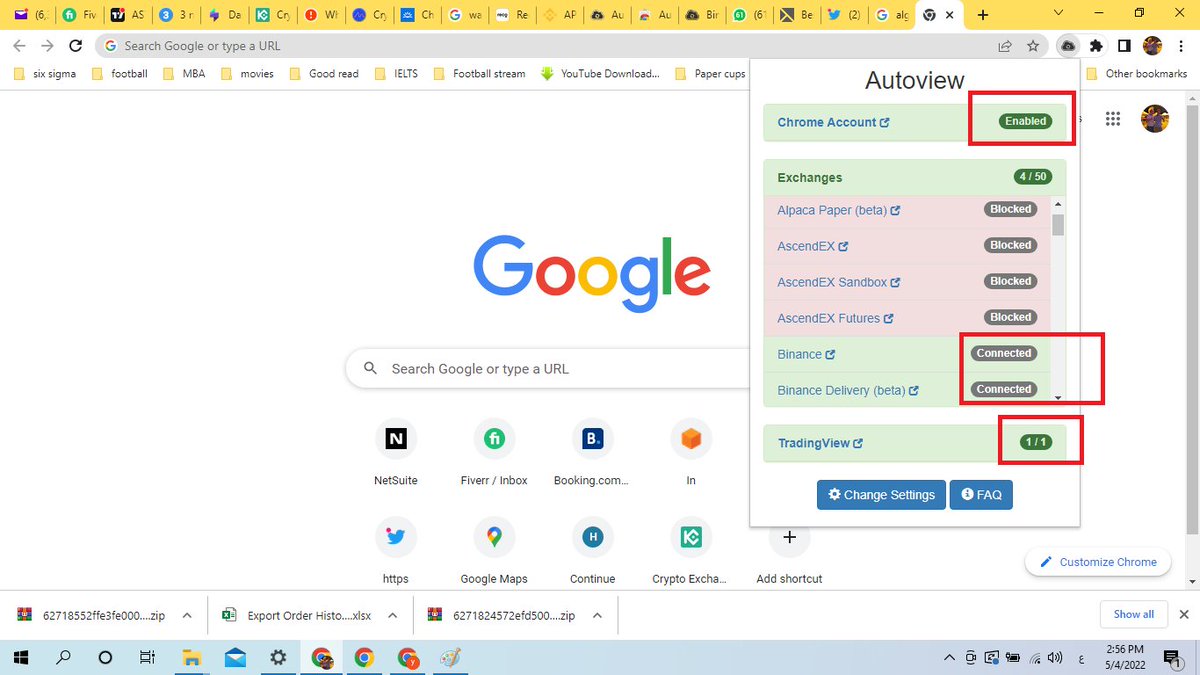Toggle the Chrome side panel icon
The image size is (1200, 675).
[x=1124, y=46]
